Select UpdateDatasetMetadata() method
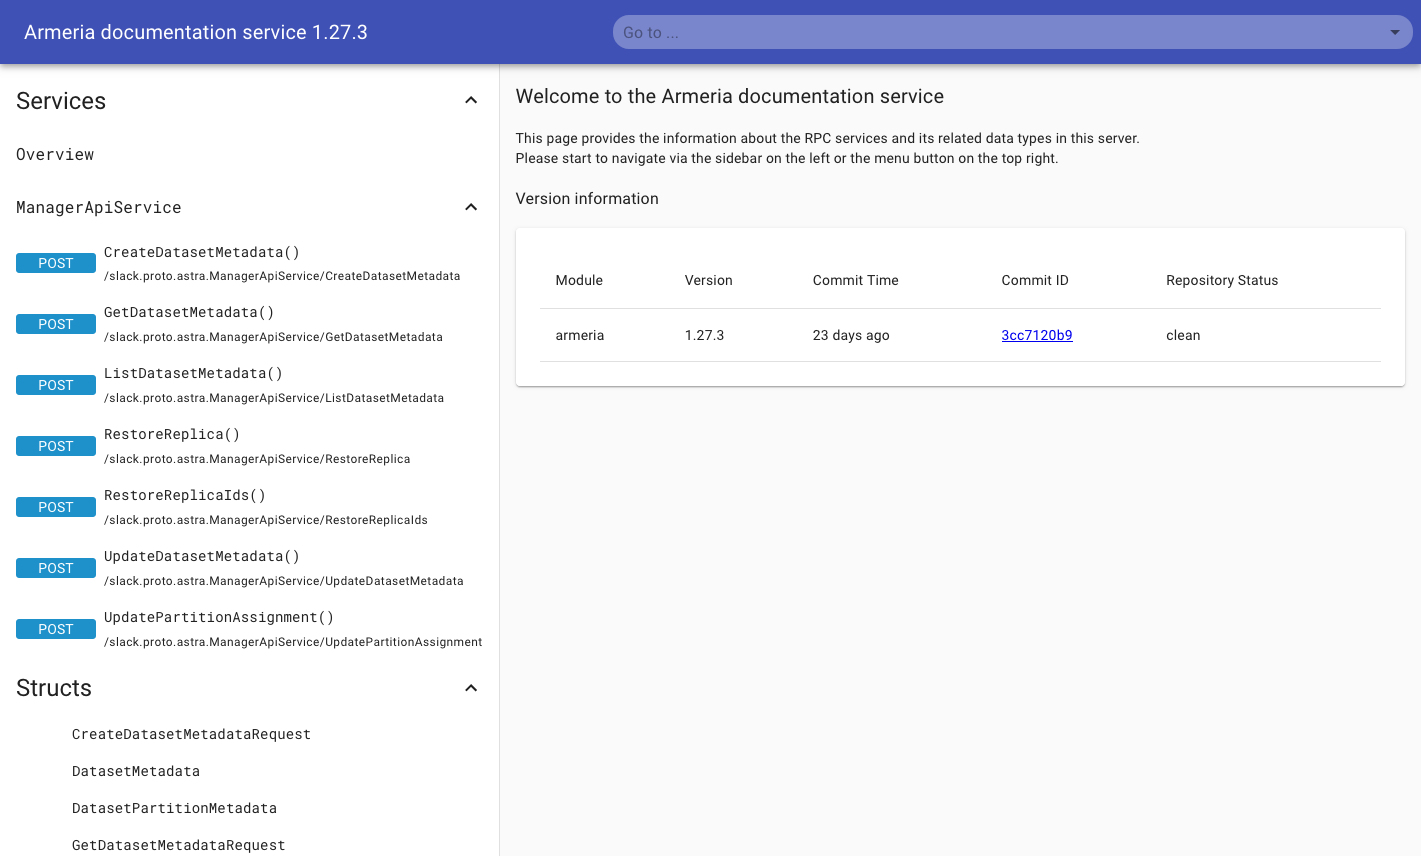Image resolution: width=1421 pixels, height=856 pixels. click(202, 556)
